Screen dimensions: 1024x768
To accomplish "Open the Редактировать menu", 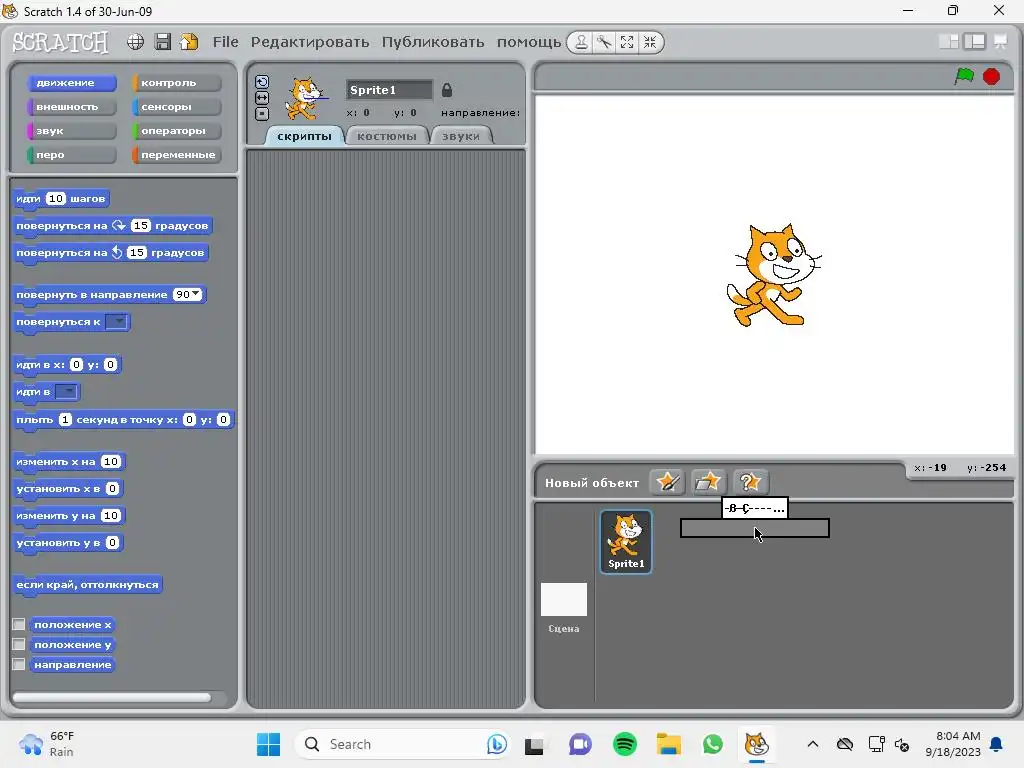I will point(310,42).
